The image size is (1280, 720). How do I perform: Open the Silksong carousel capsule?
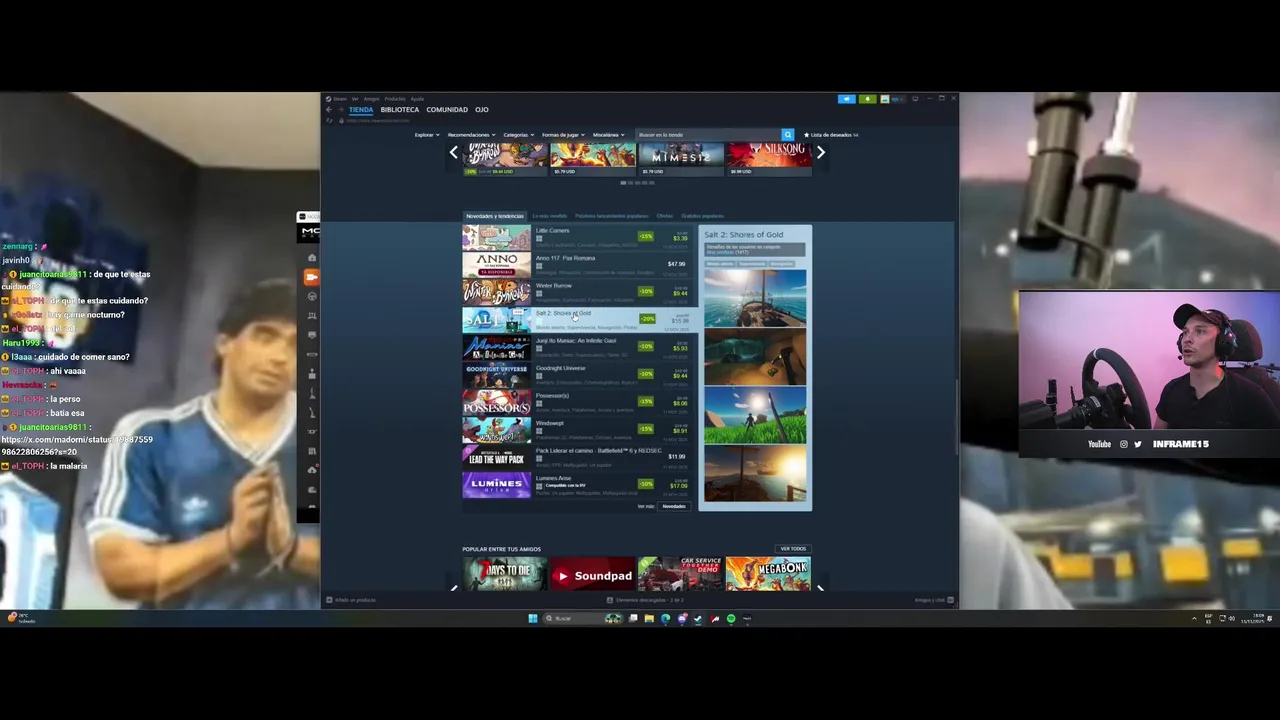tap(769, 158)
